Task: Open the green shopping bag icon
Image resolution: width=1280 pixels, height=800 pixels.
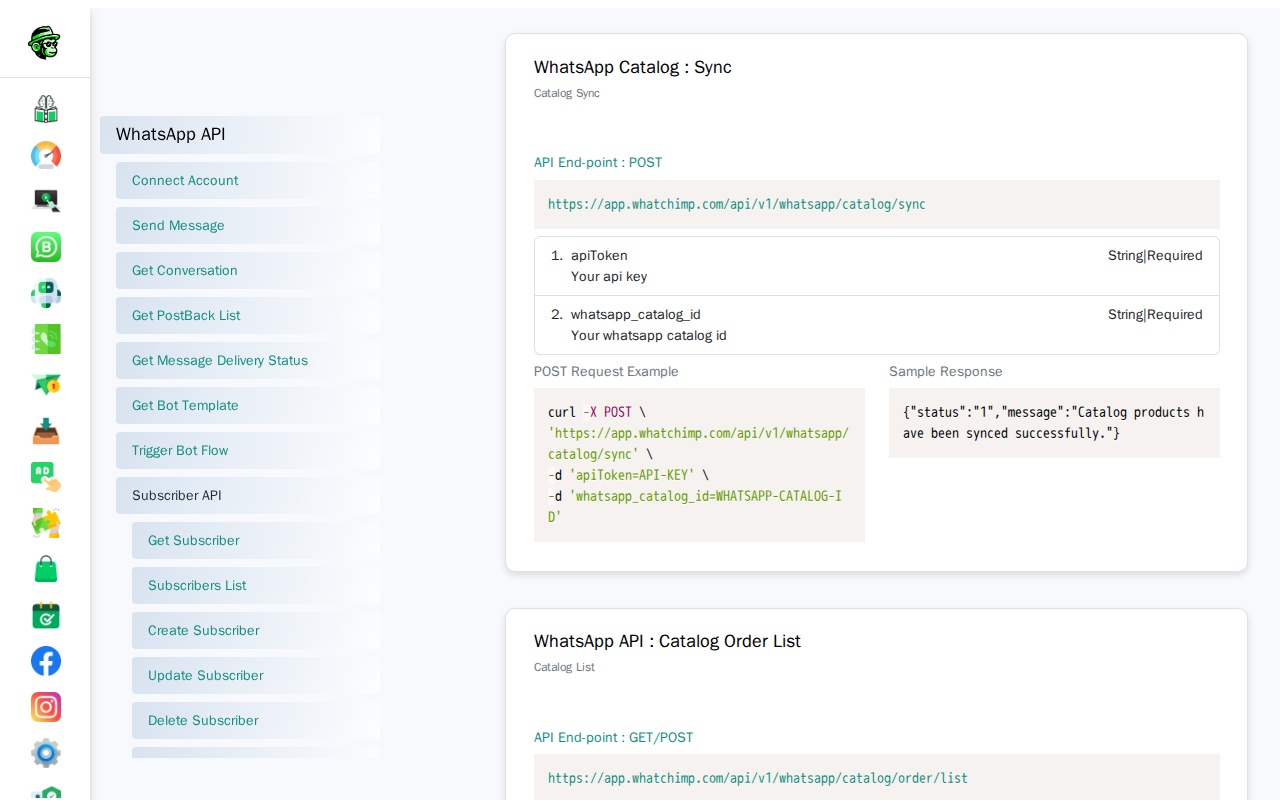Action: click(46, 569)
